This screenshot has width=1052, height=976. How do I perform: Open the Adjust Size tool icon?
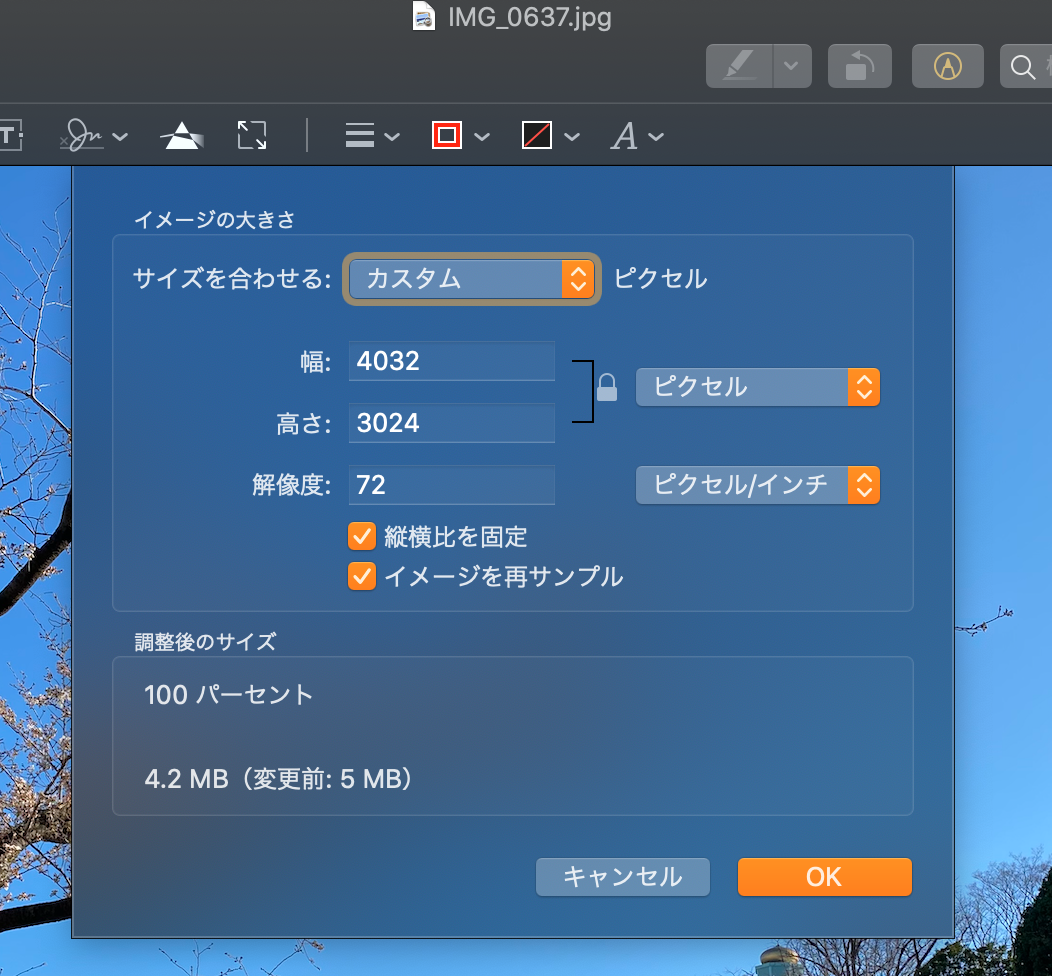[252, 135]
